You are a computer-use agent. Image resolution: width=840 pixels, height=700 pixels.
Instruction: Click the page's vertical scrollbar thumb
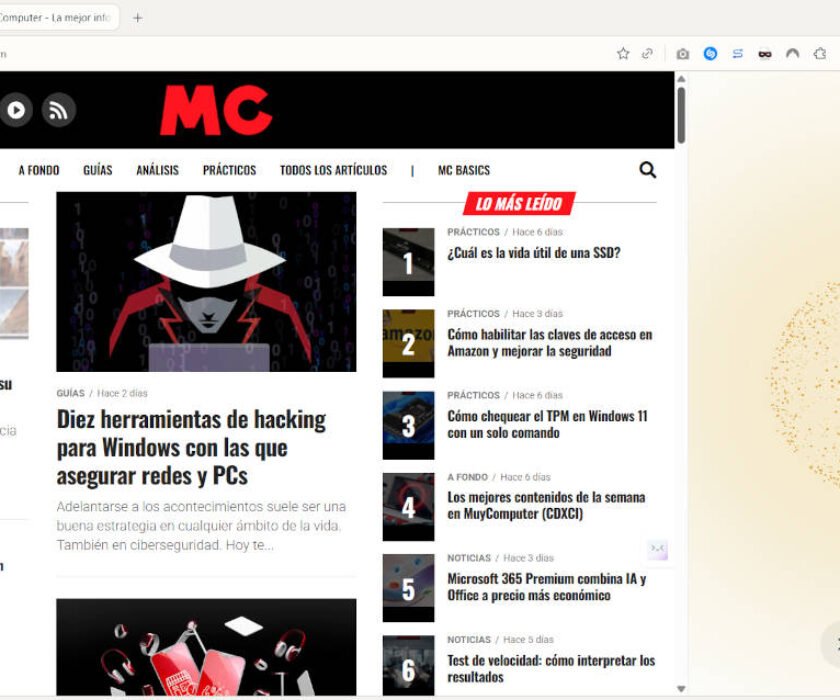tap(681, 115)
